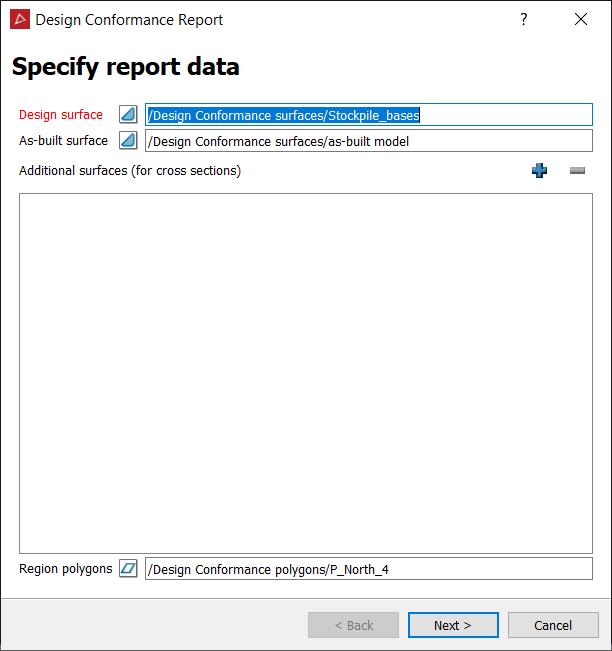Add an additional surface with plus icon
The image size is (612, 651).
pos(539,170)
